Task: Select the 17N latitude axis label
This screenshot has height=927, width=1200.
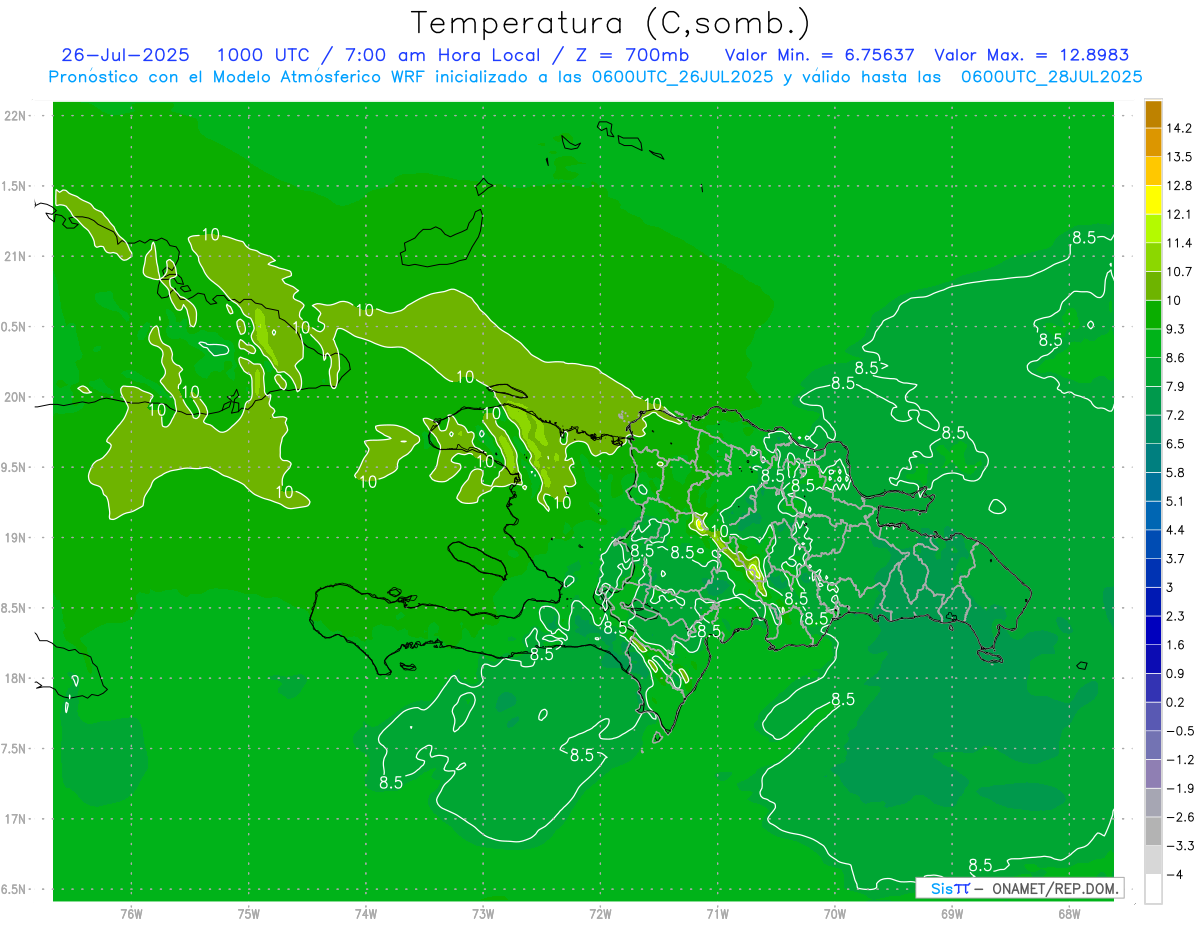Action: pyautogui.click(x=15, y=819)
